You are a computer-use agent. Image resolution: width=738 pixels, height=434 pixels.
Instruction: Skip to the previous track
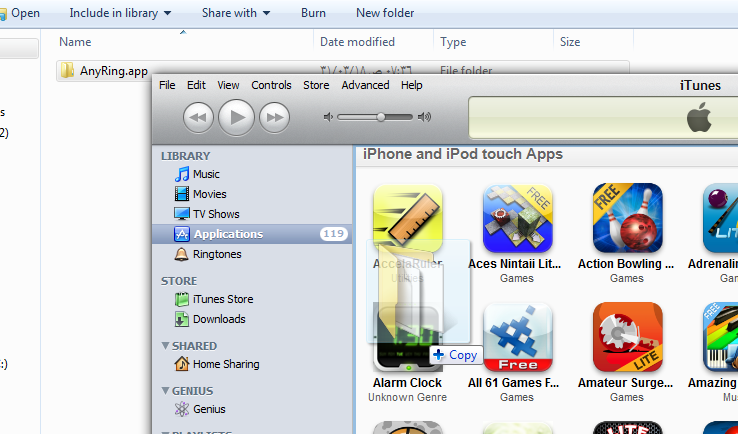click(x=198, y=117)
